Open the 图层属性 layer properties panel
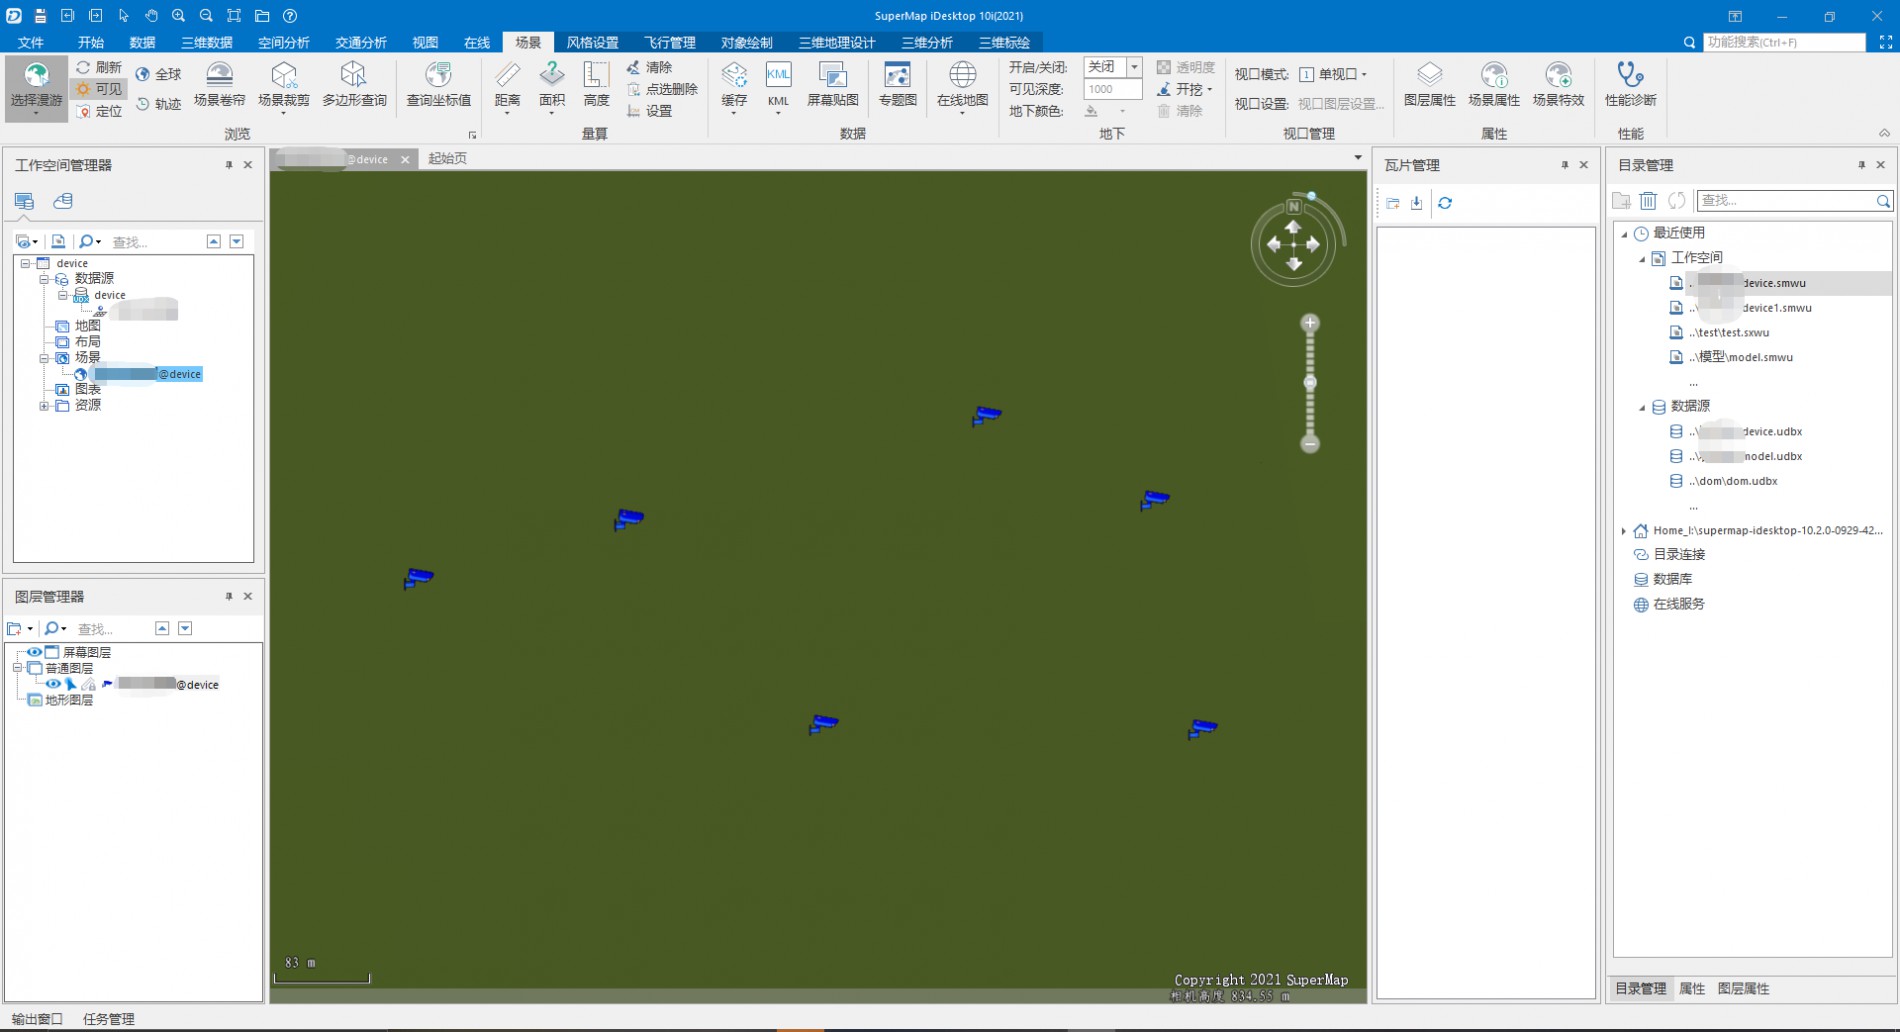This screenshot has height=1032, width=1900. click(1429, 84)
